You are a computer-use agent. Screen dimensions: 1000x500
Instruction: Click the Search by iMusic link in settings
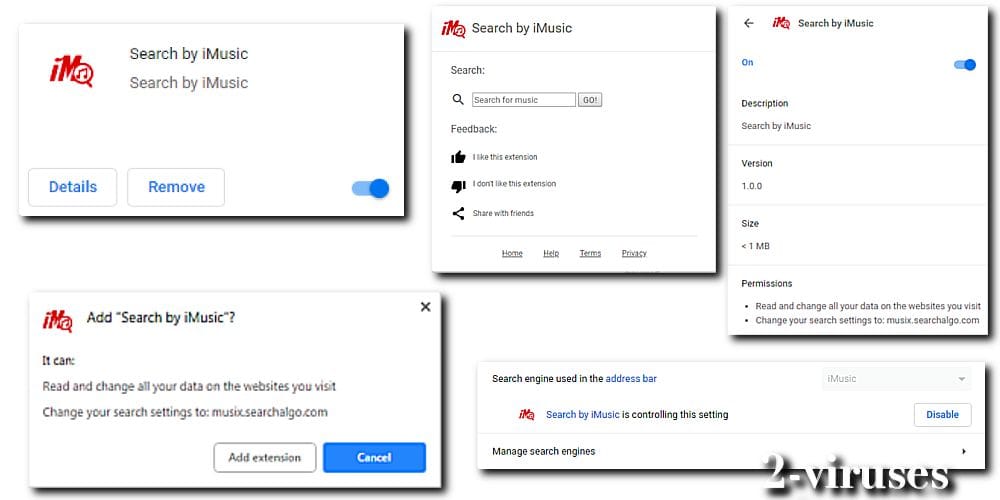point(583,415)
